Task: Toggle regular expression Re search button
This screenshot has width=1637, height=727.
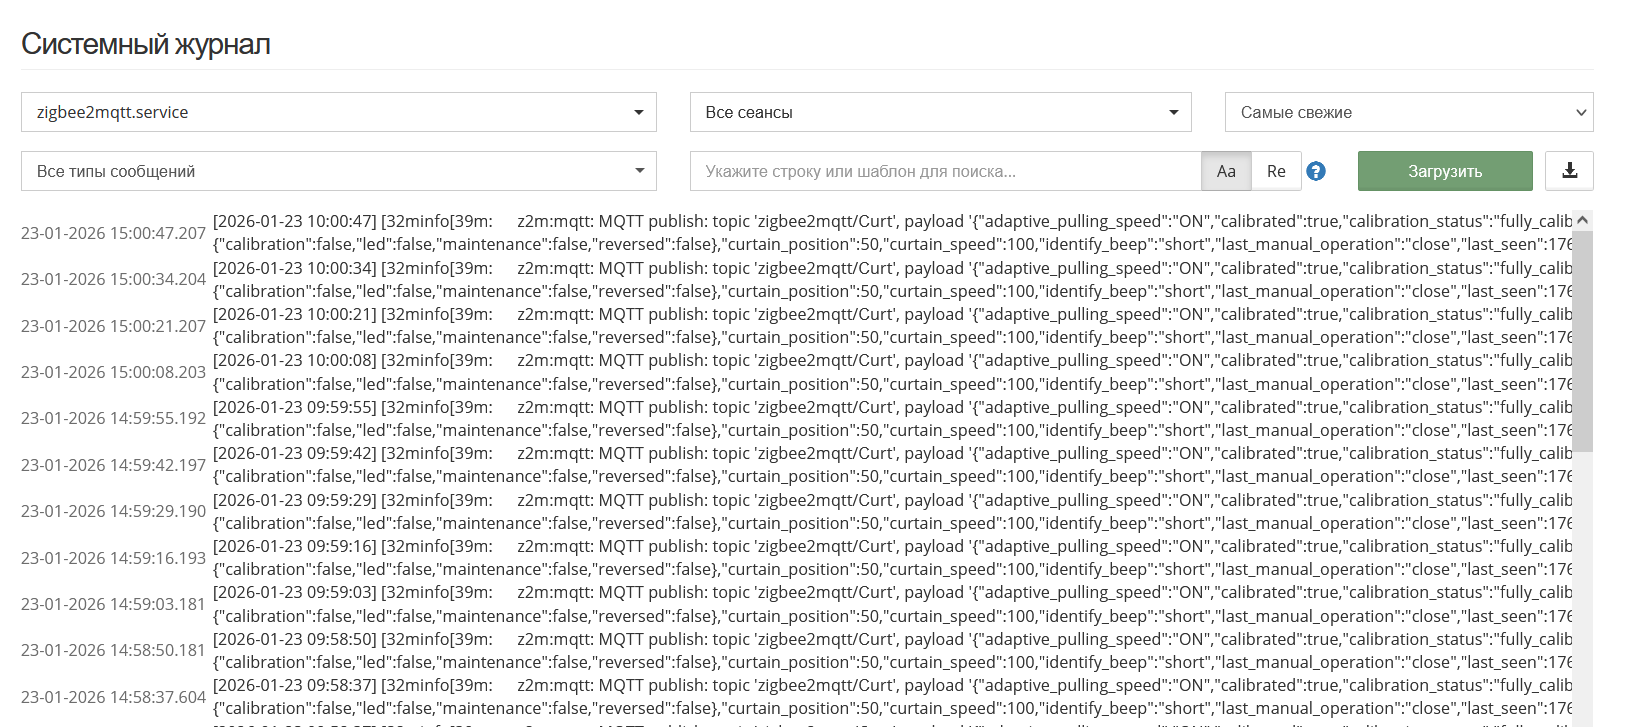Action: pos(1276,171)
